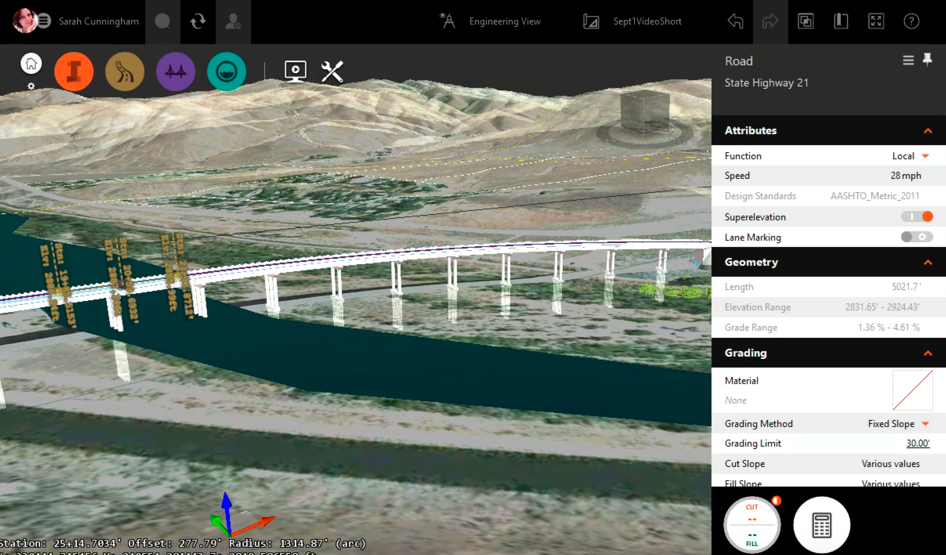Edit Speed value 28 mph
The height and width of the screenshot is (555, 946).
pos(906,176)
